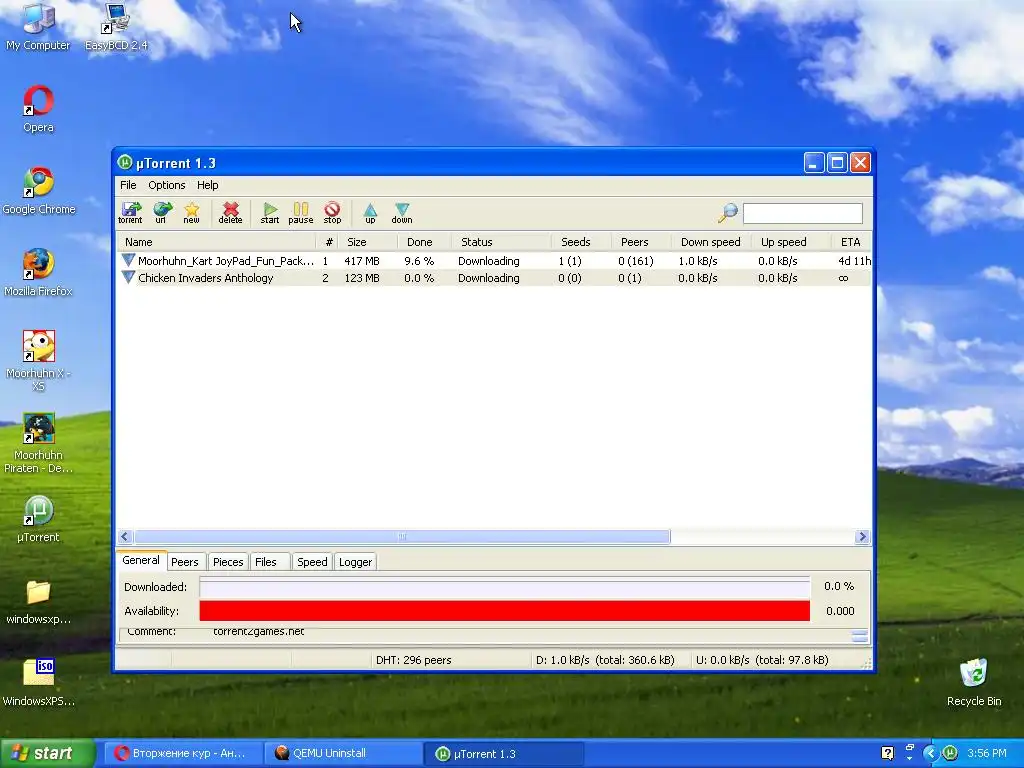
Task: Click the µTorrent 1.3 taskbar button
Action: tap(504, 753)
